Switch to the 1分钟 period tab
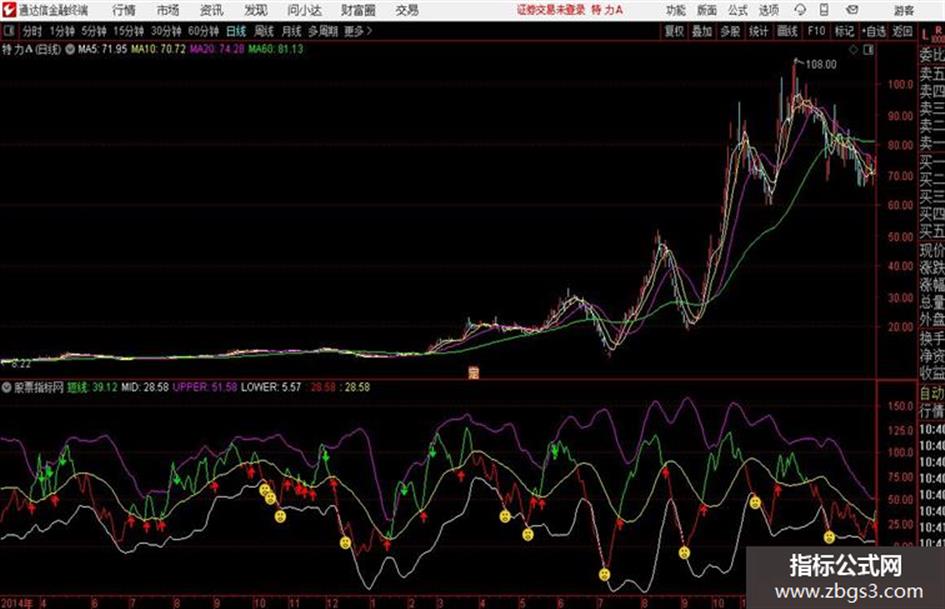 pos(62,31)
